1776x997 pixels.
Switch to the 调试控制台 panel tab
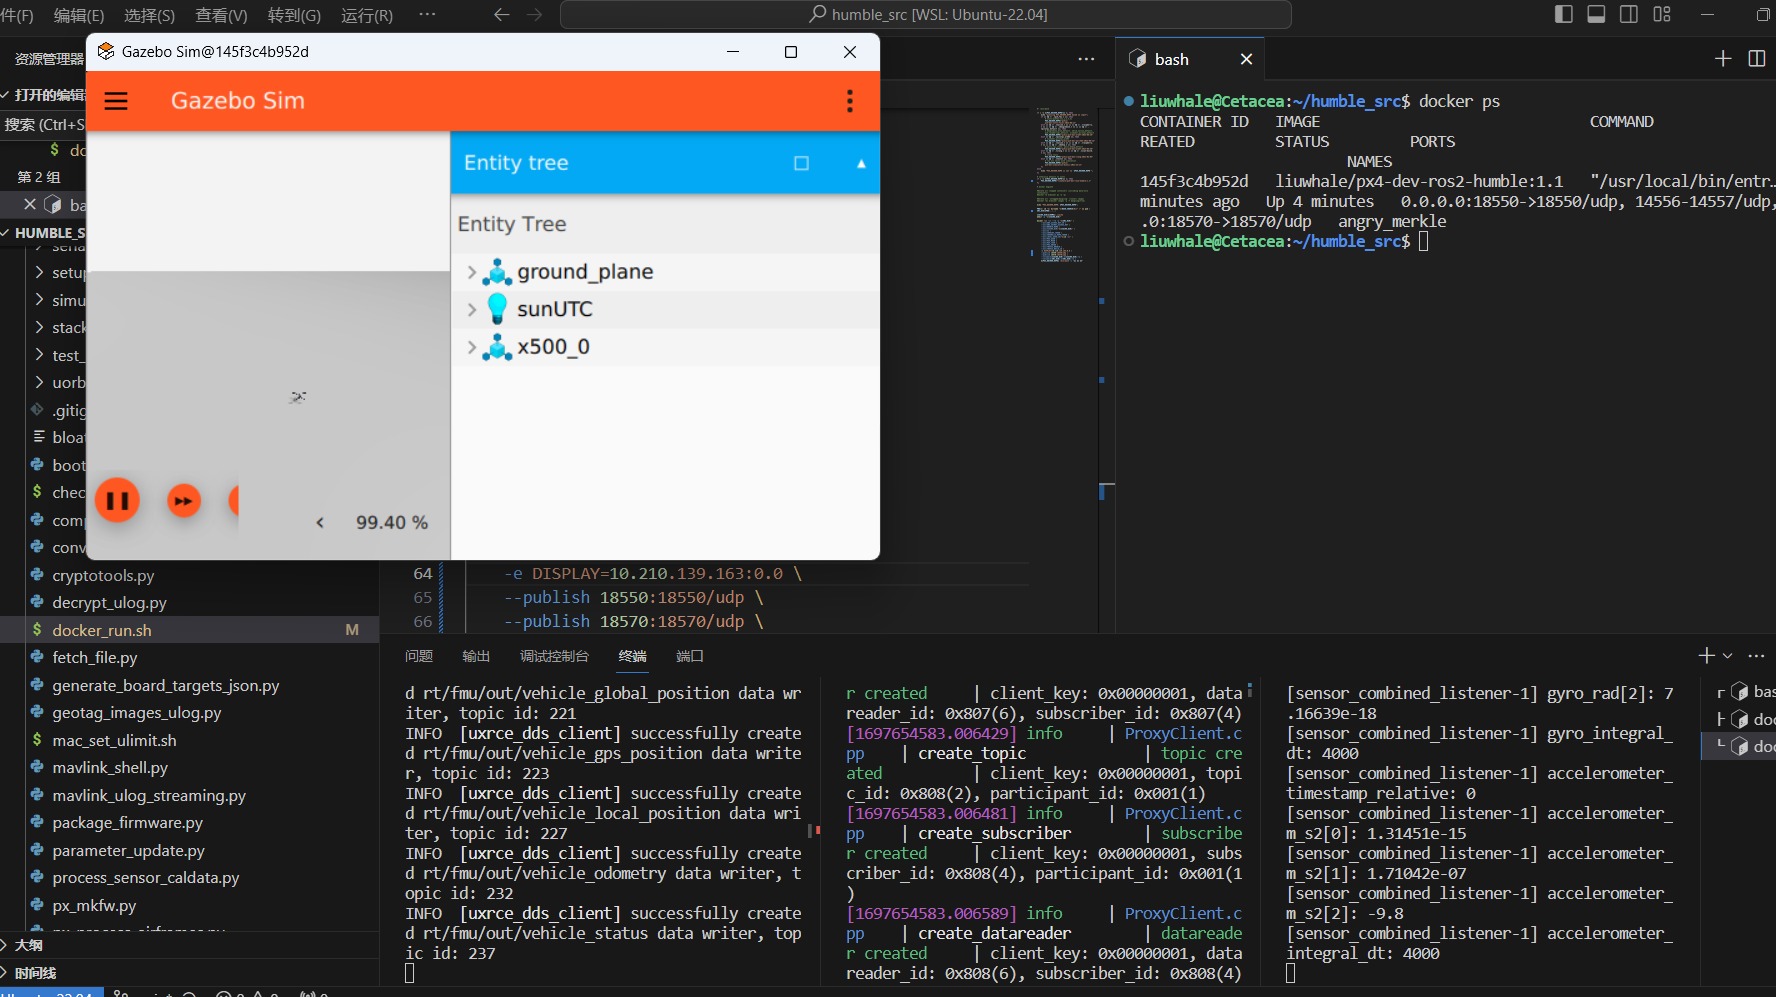pos(554,656)
